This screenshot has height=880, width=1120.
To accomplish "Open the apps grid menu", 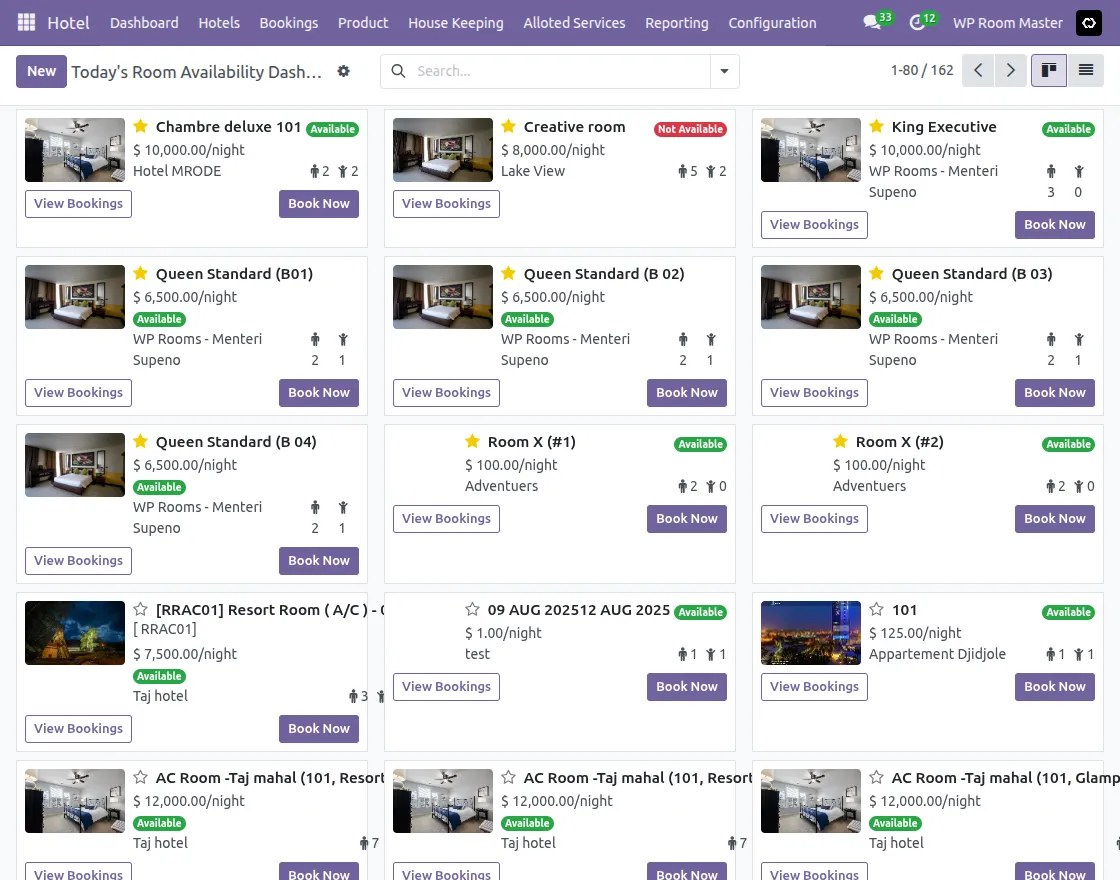I will pyautogui.click(x=25, y=22).
